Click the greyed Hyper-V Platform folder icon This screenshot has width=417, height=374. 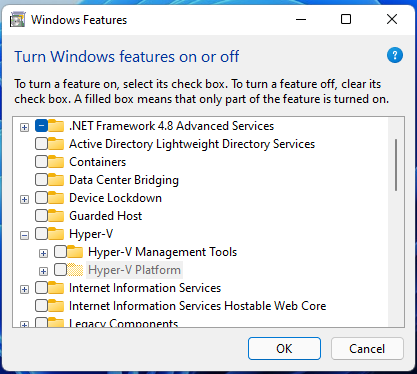(75, 270)
